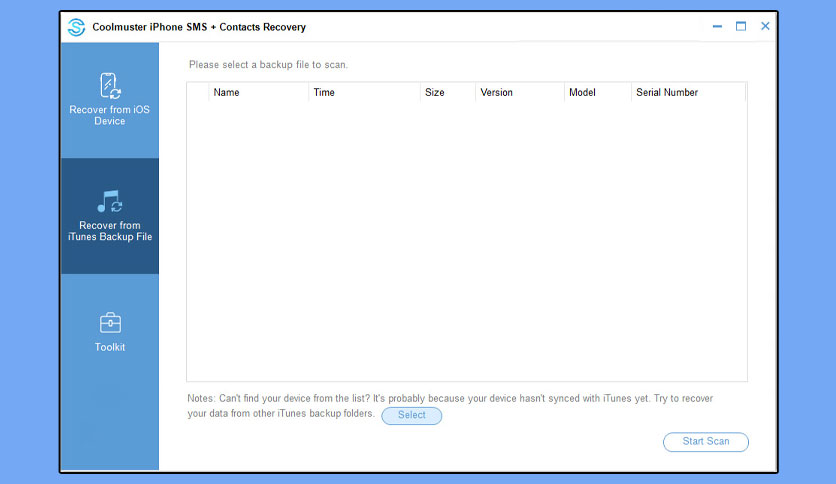Click the Start Scan button
836x484 pixels.
click(705, 441)
